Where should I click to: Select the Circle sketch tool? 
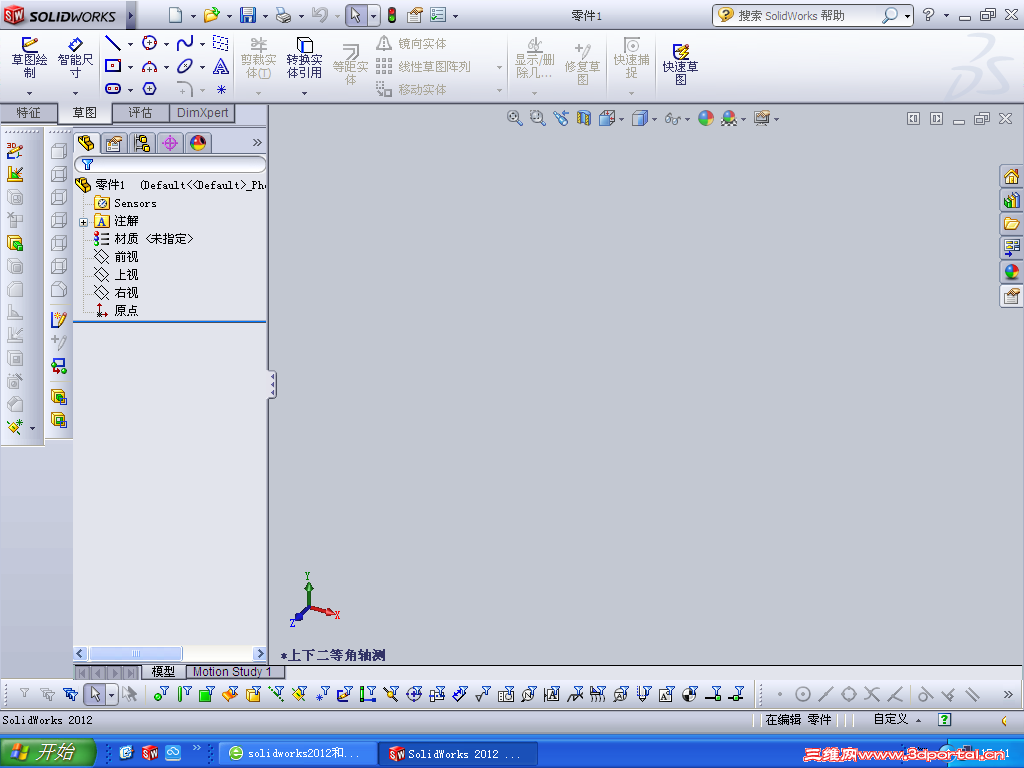point(150,44)
